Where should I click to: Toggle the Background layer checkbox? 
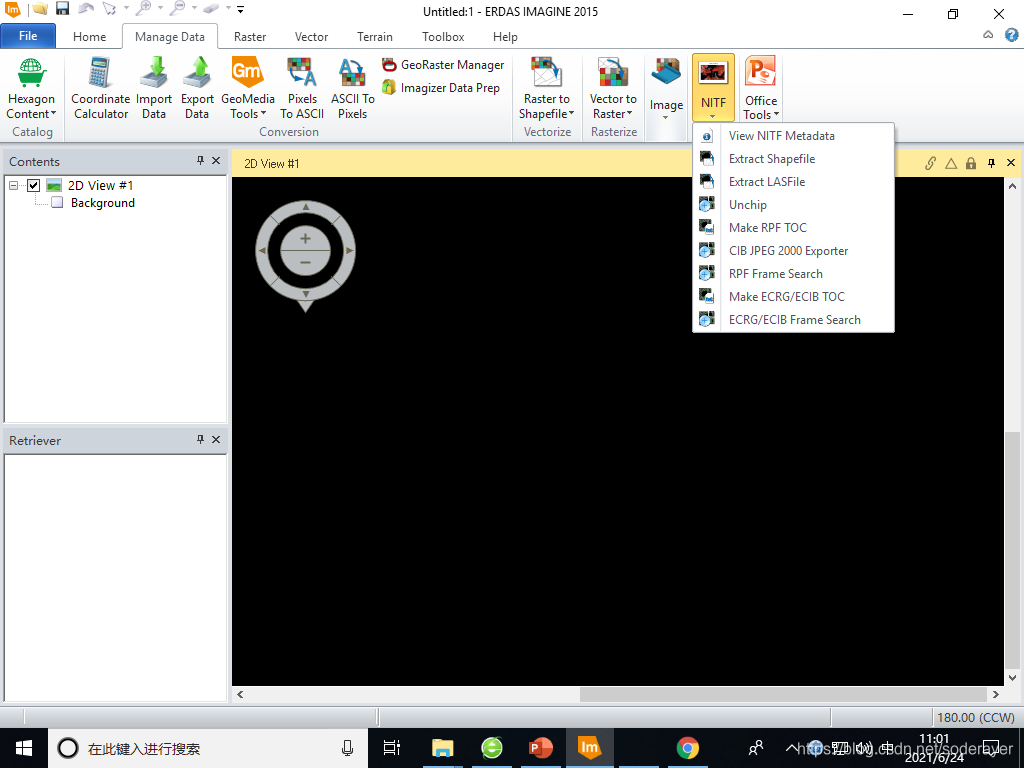coord(57,202)
